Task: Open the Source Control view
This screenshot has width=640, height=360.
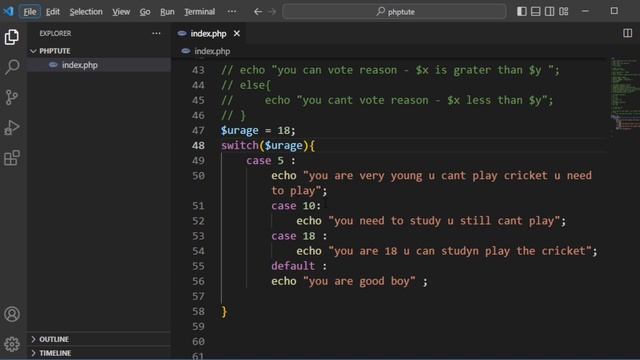Action: click(x=12, y=97)
